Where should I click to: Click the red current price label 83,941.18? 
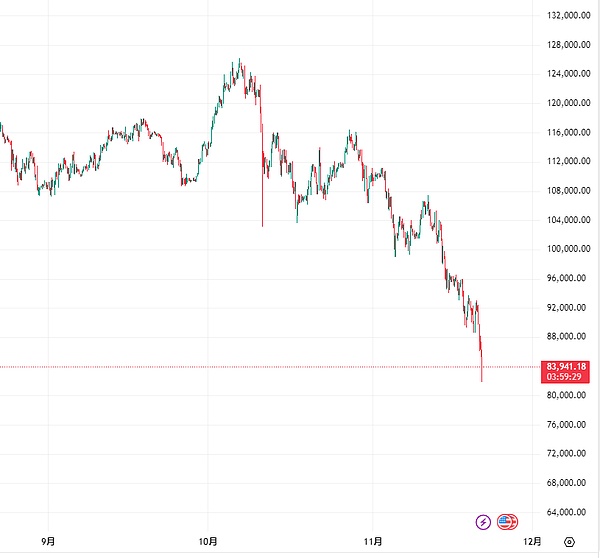[567, 367]
